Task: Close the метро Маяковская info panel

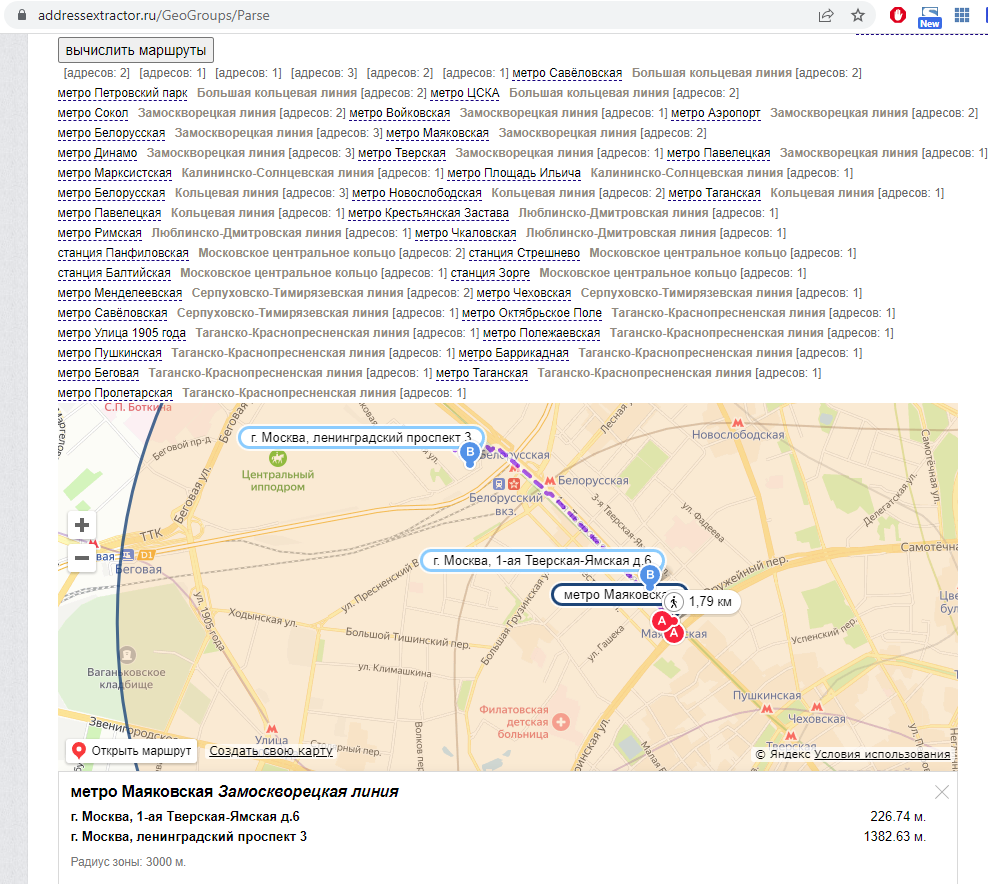Action: coord(941,792)
